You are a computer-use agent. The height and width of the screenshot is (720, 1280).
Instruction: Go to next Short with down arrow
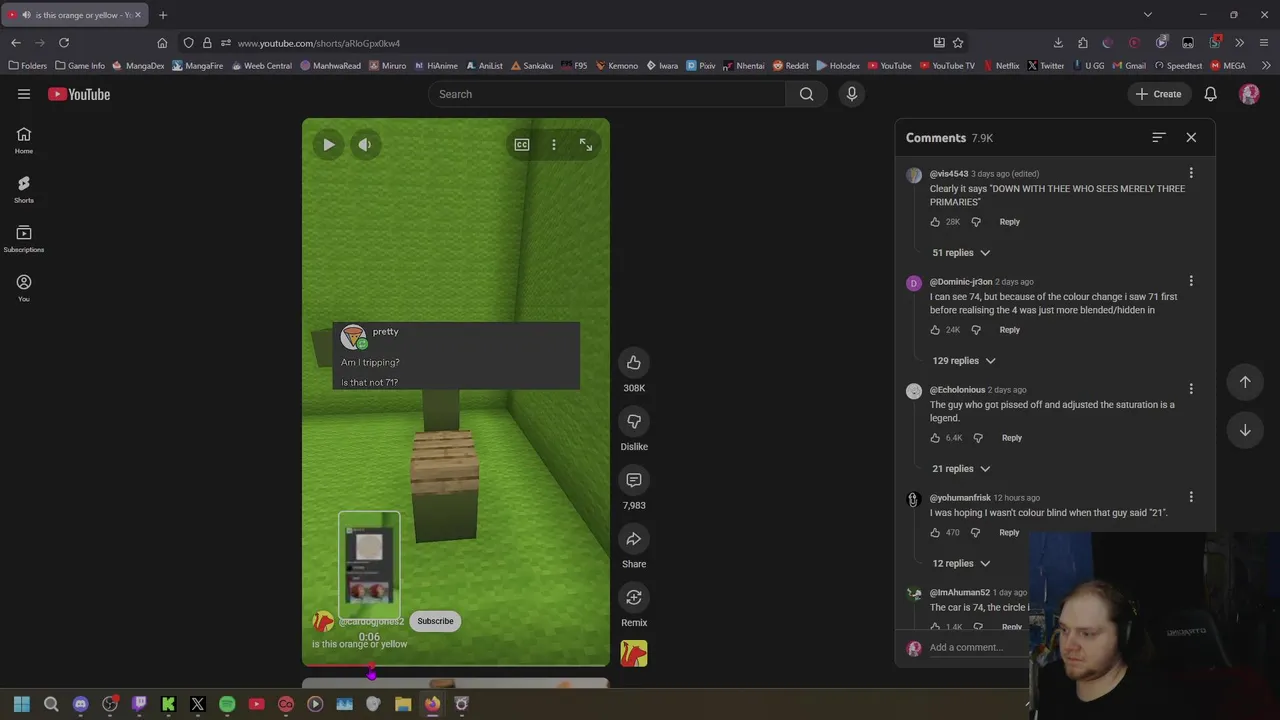tap(1245, 431)
